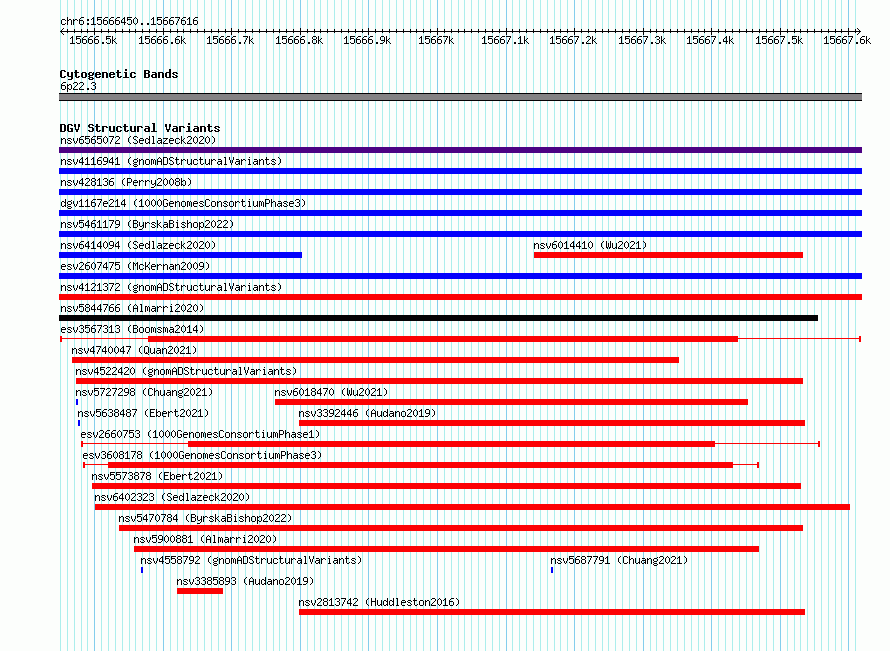890x651 pixels.
Task: Click the blue nsv428136 Perry2008b bar
Action: pos(460,192)
